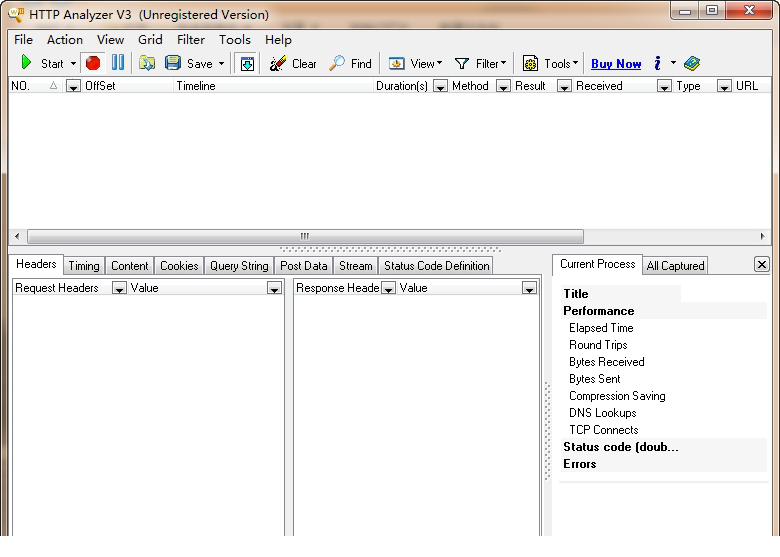Open dropdown beside response Value column
Screen dimensions: 780x557
[529, 288]
